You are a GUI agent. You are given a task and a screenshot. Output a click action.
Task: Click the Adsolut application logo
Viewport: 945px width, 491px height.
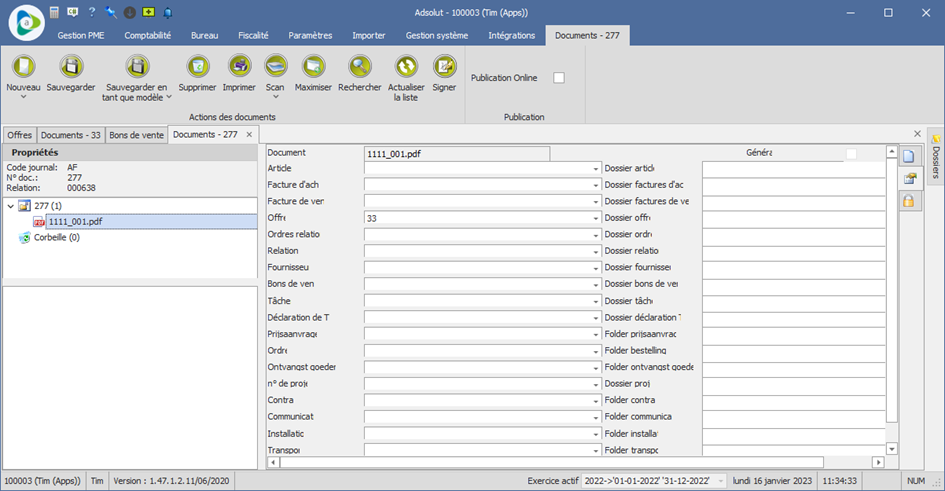[27, 22]
